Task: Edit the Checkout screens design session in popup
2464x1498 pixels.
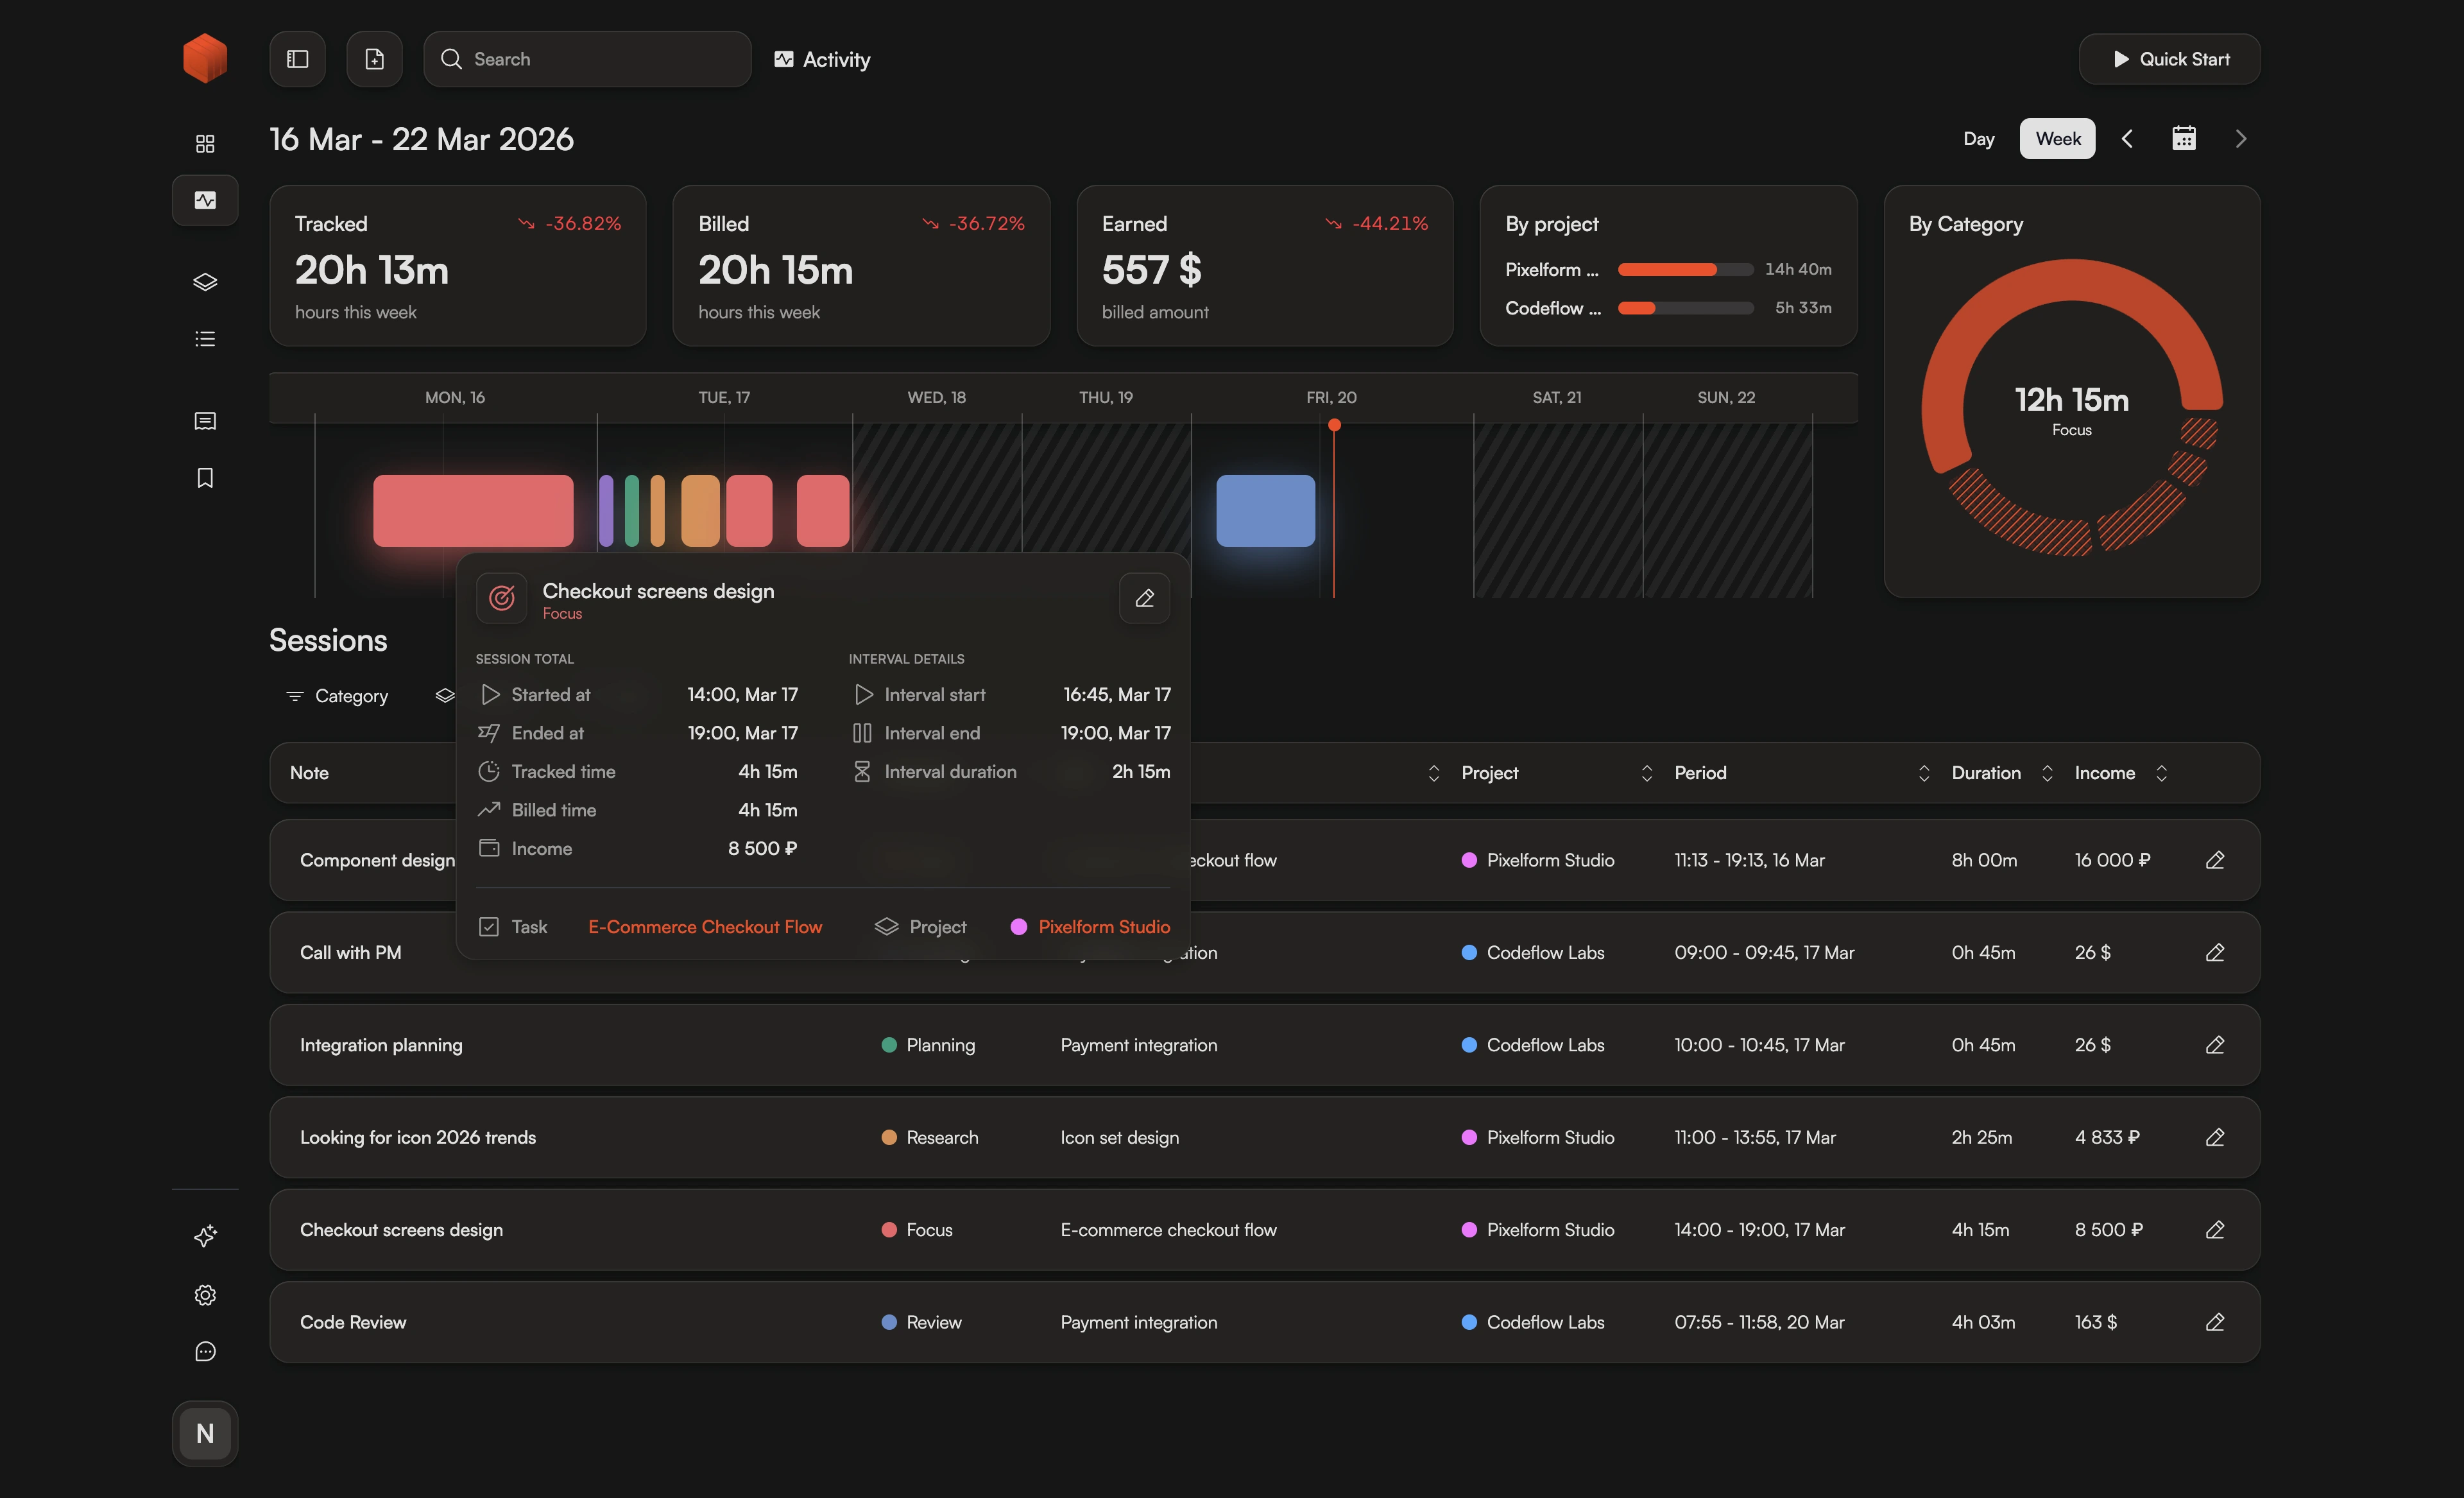Action: (1144, 598)
